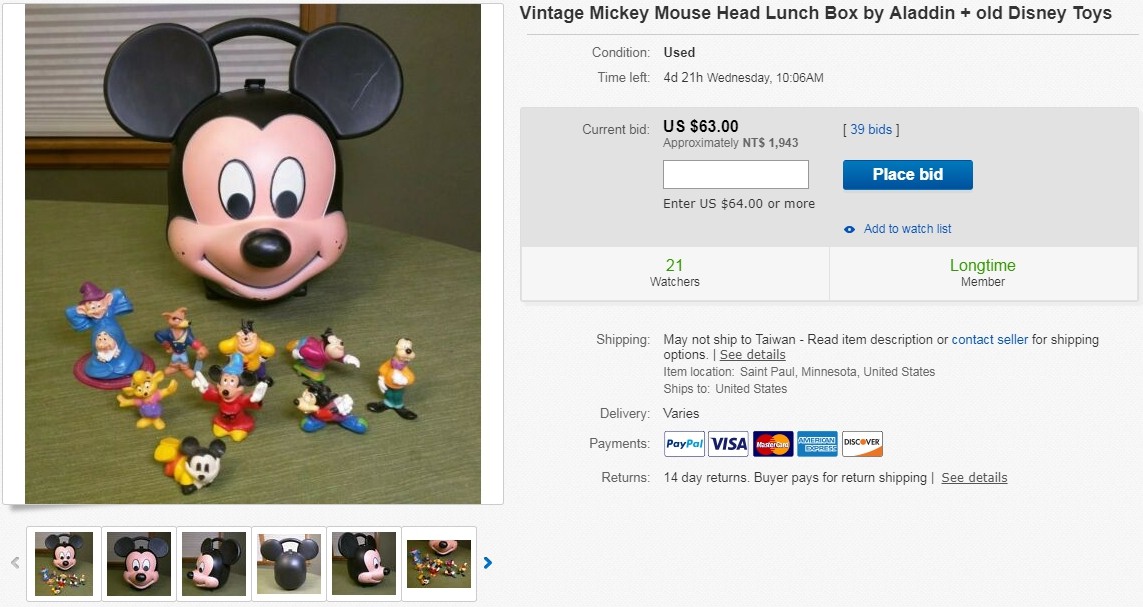
Task: Click the PayPal payment icon
Action: pyautogui.click(x=684, y=444)
